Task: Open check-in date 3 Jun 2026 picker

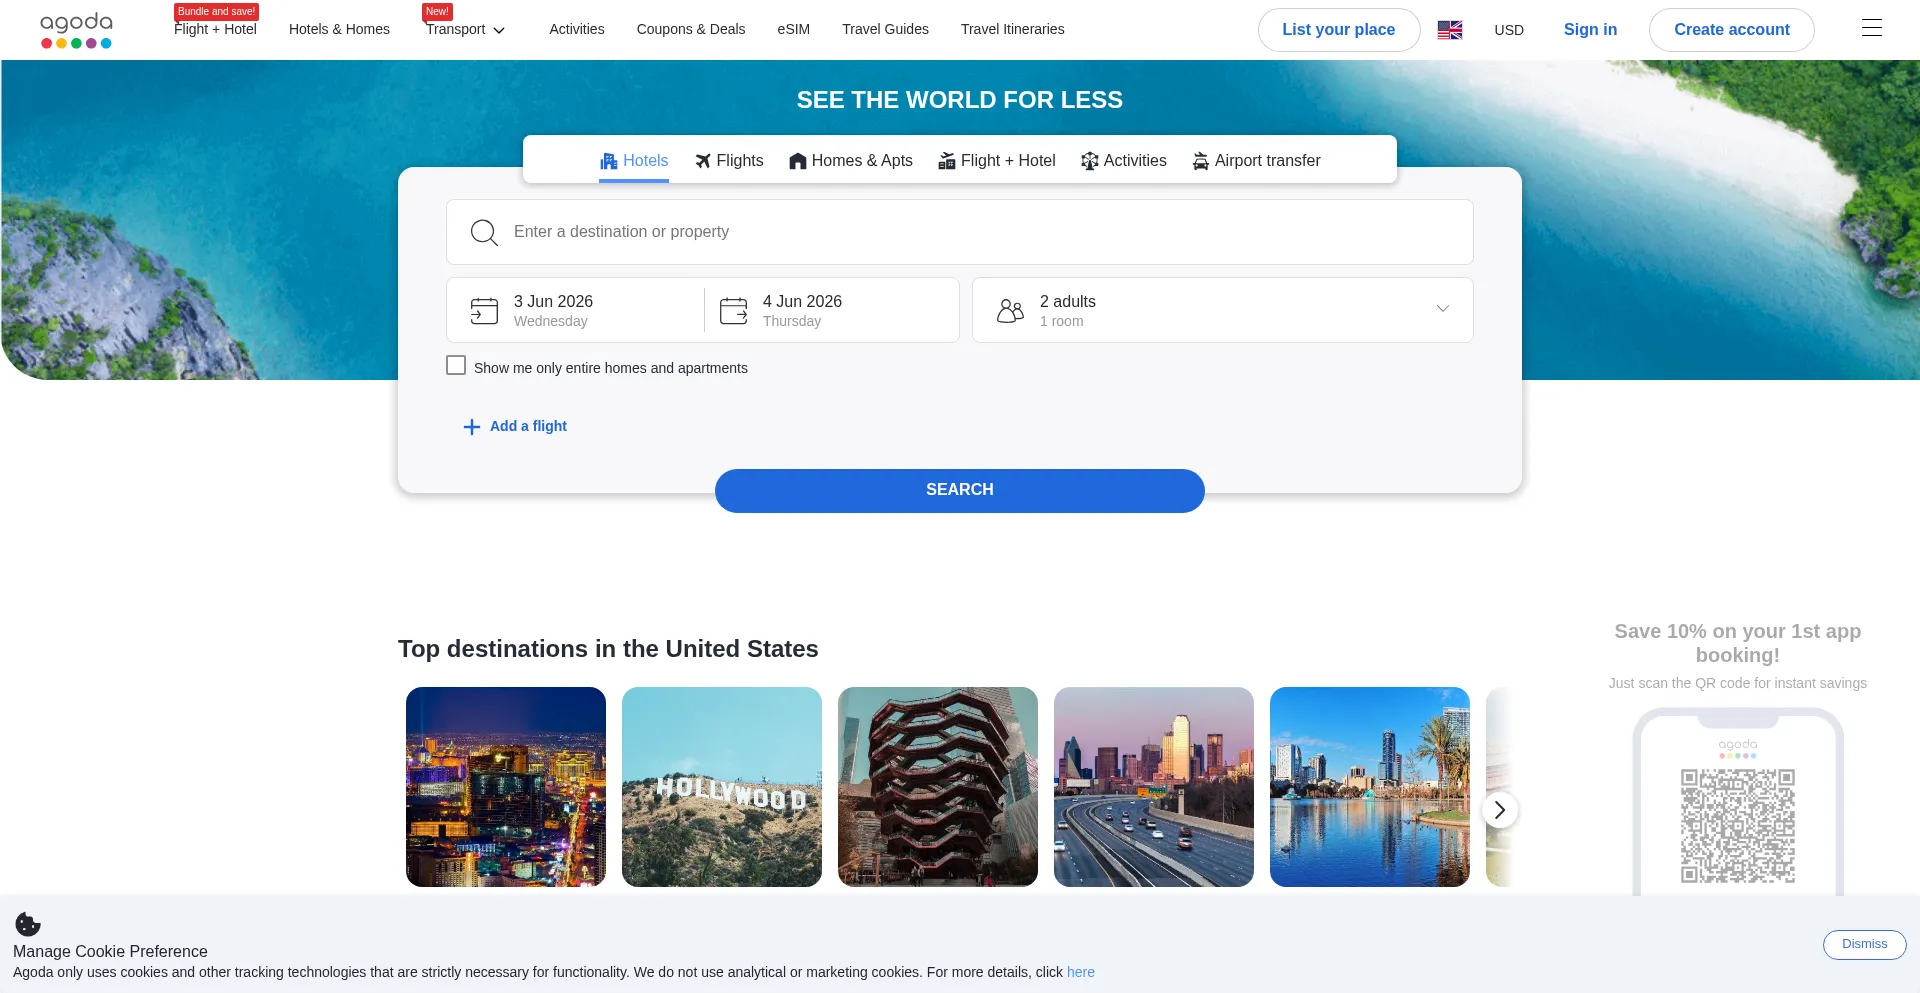Action: (x=576, y=310)
